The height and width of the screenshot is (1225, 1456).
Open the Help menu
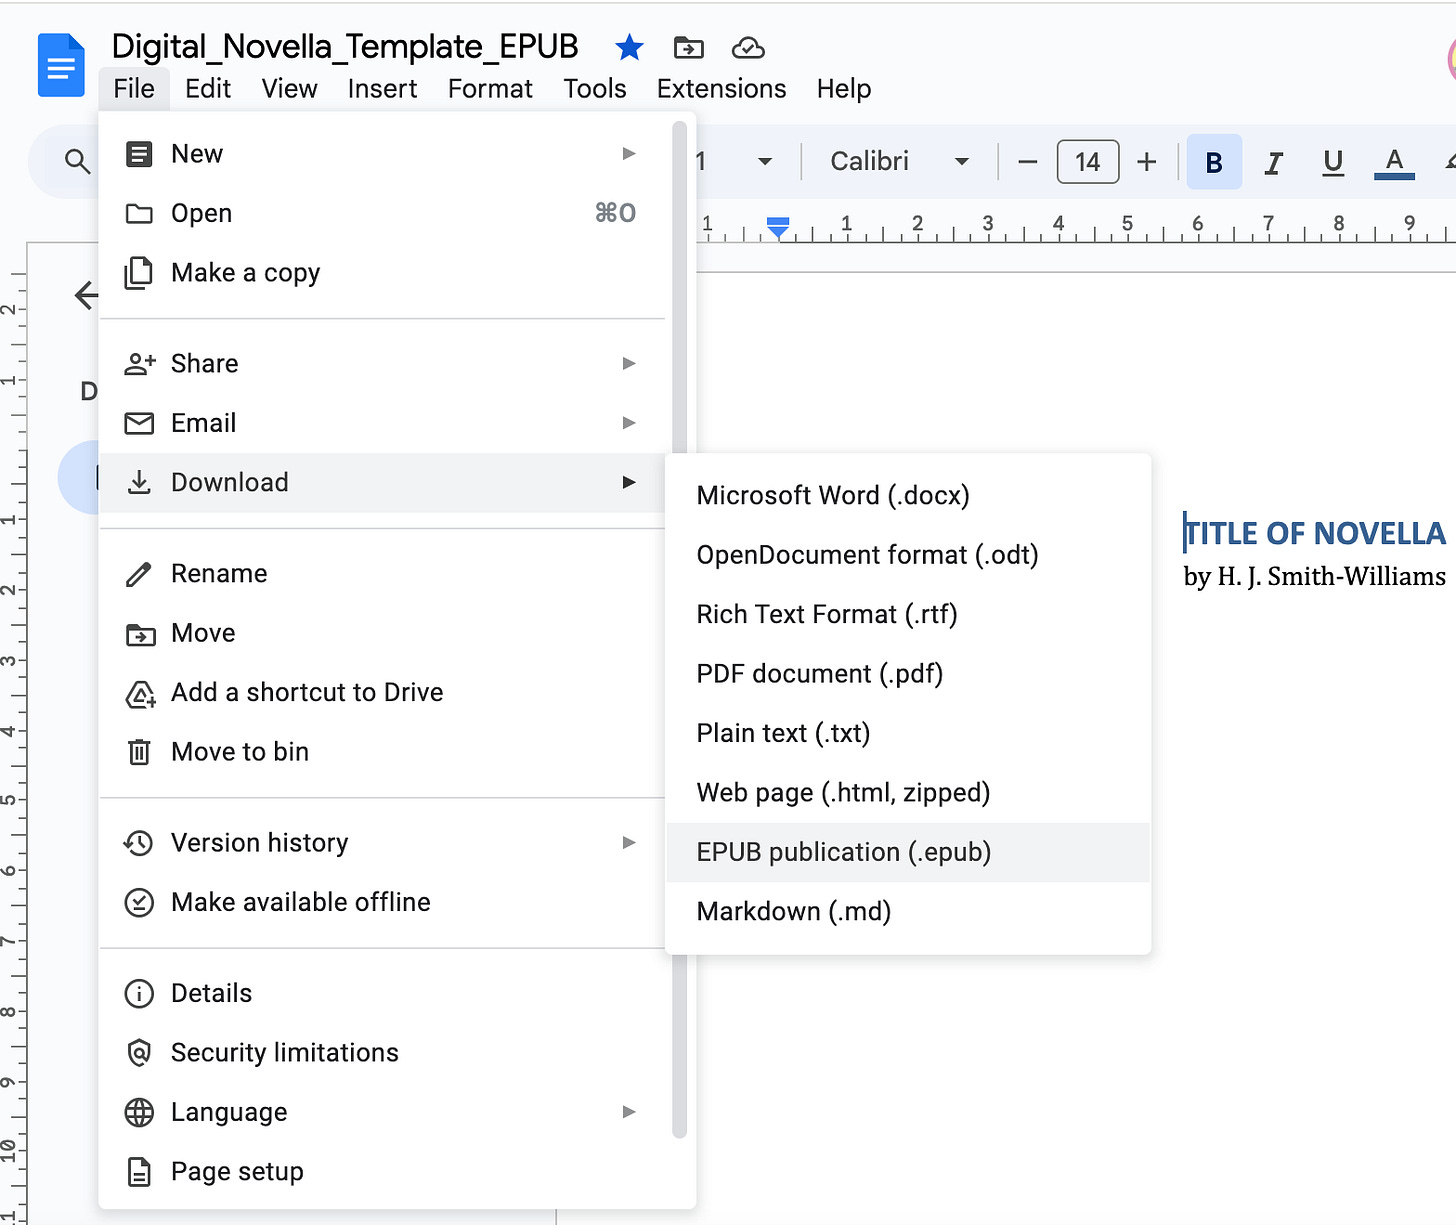point(843,89)
